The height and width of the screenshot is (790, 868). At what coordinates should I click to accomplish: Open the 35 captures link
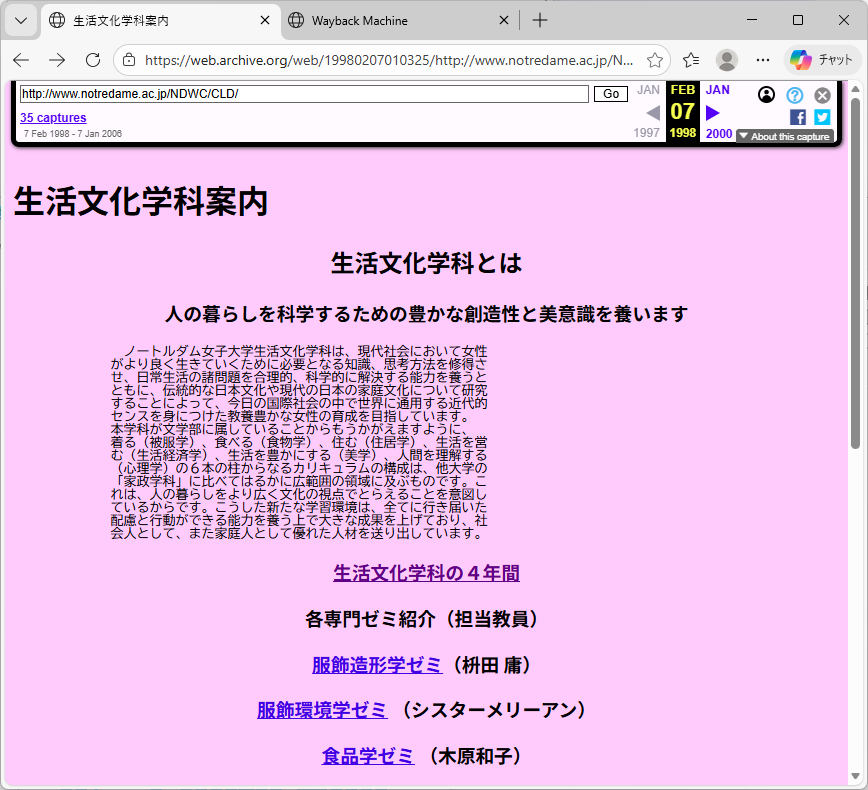(53, 118)
